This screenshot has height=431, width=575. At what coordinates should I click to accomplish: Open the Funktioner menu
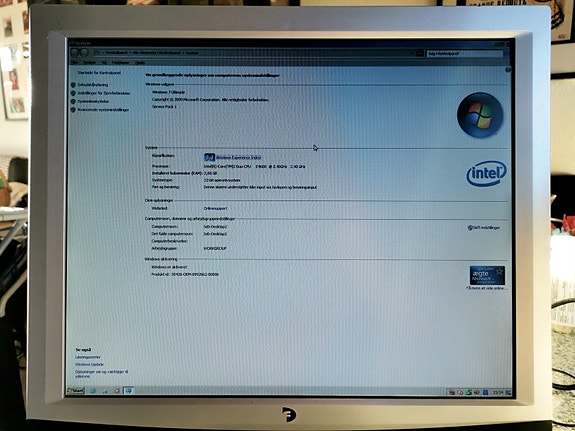click(x=121, y=62)
